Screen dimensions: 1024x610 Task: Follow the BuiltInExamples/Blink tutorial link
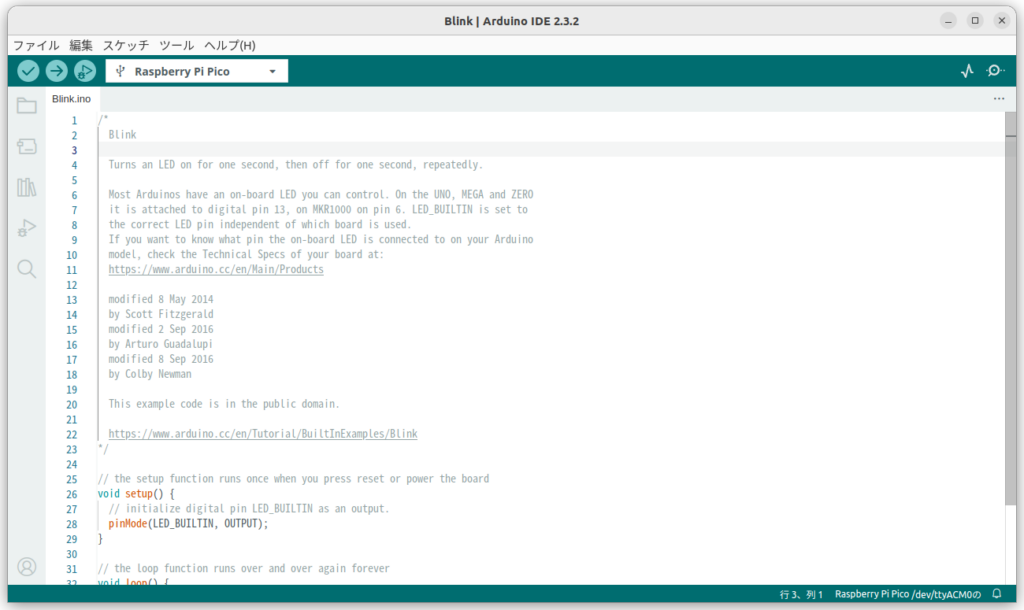[263, 434]
